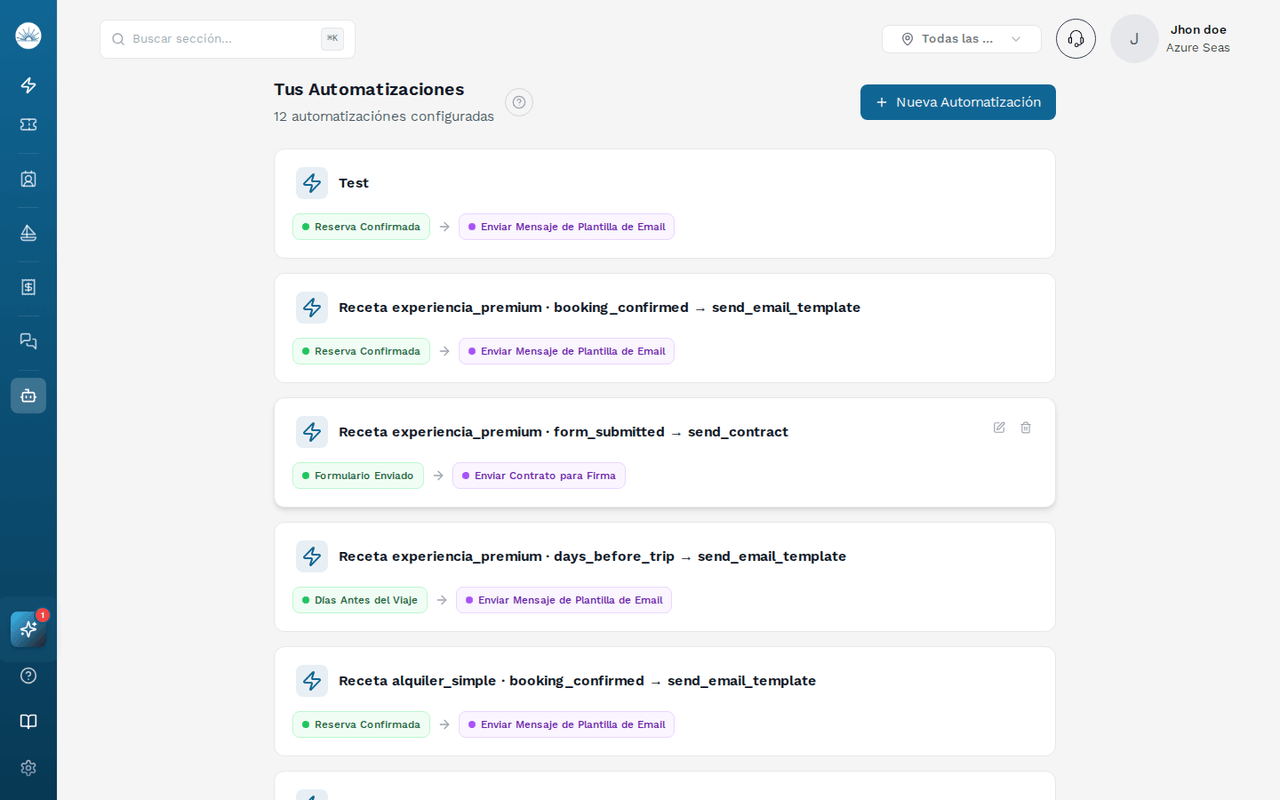
Task: Click Enviar Mensaje de Plantilla tag in Test card
Action: (x=566, y=227)
